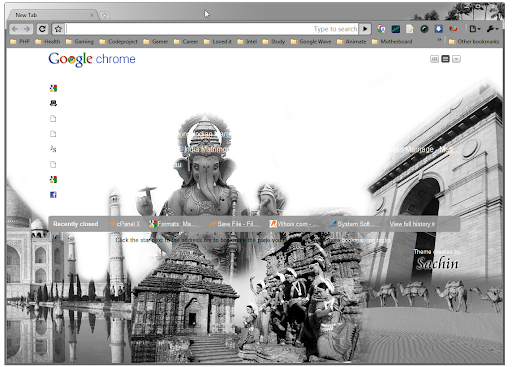
Task: Open the Google Wave bookmarks folder
Action: (x=311, y=42)
